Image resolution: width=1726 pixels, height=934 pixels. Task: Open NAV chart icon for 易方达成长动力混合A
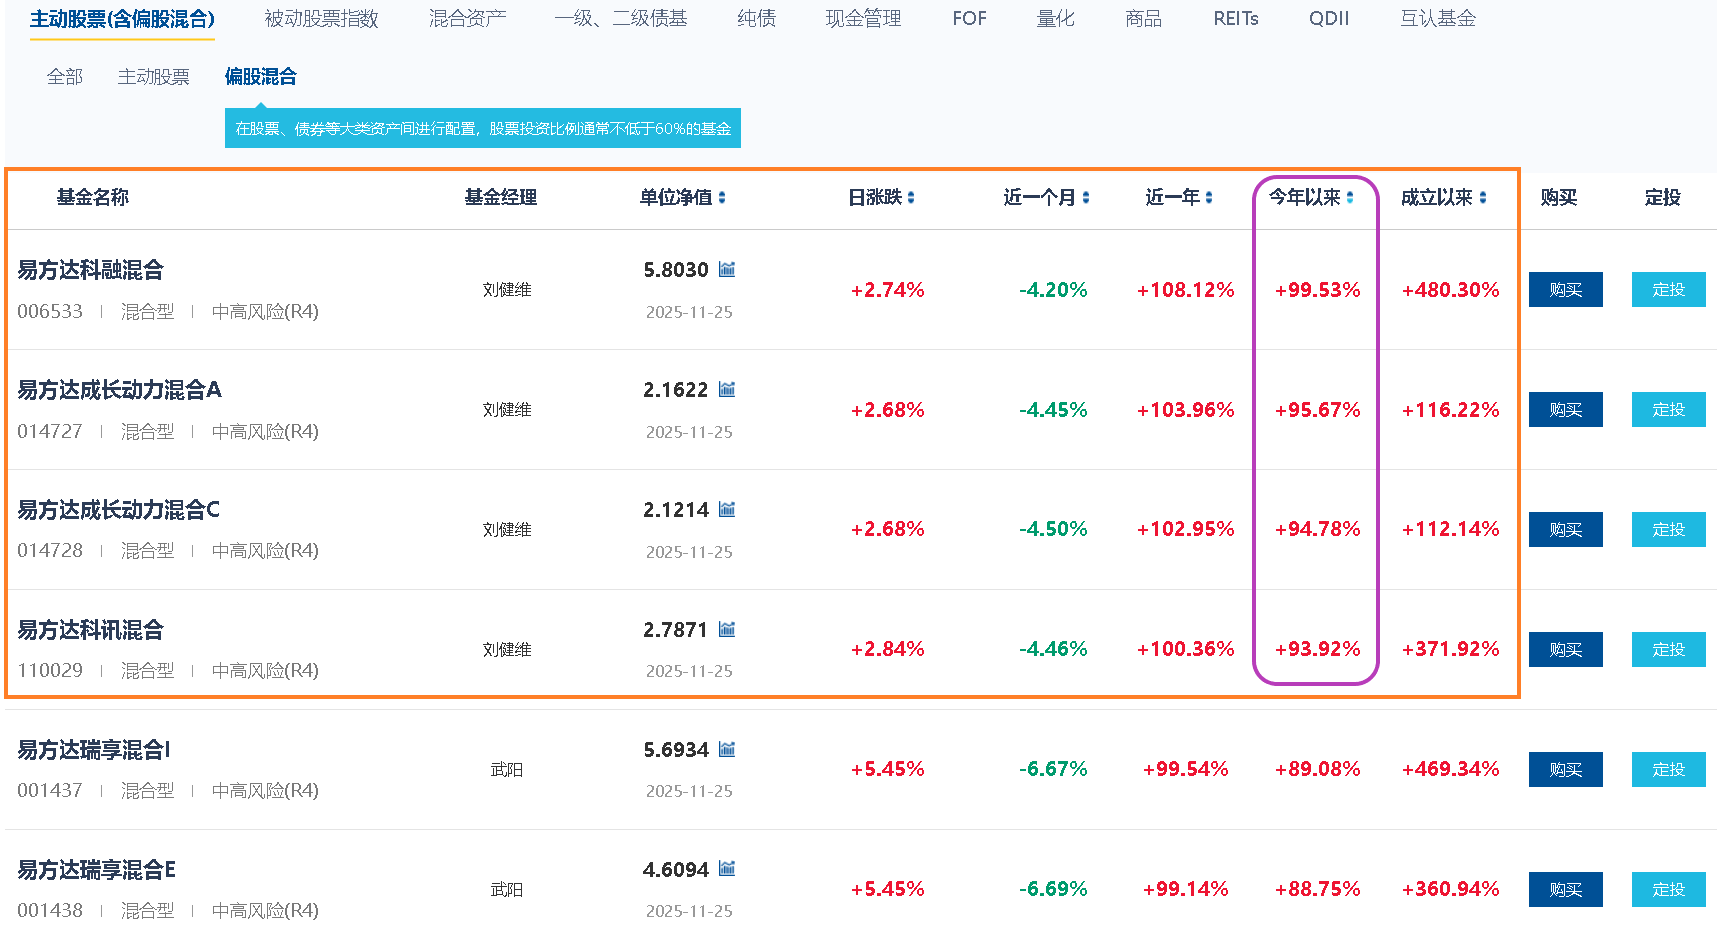tap(727, 389)
